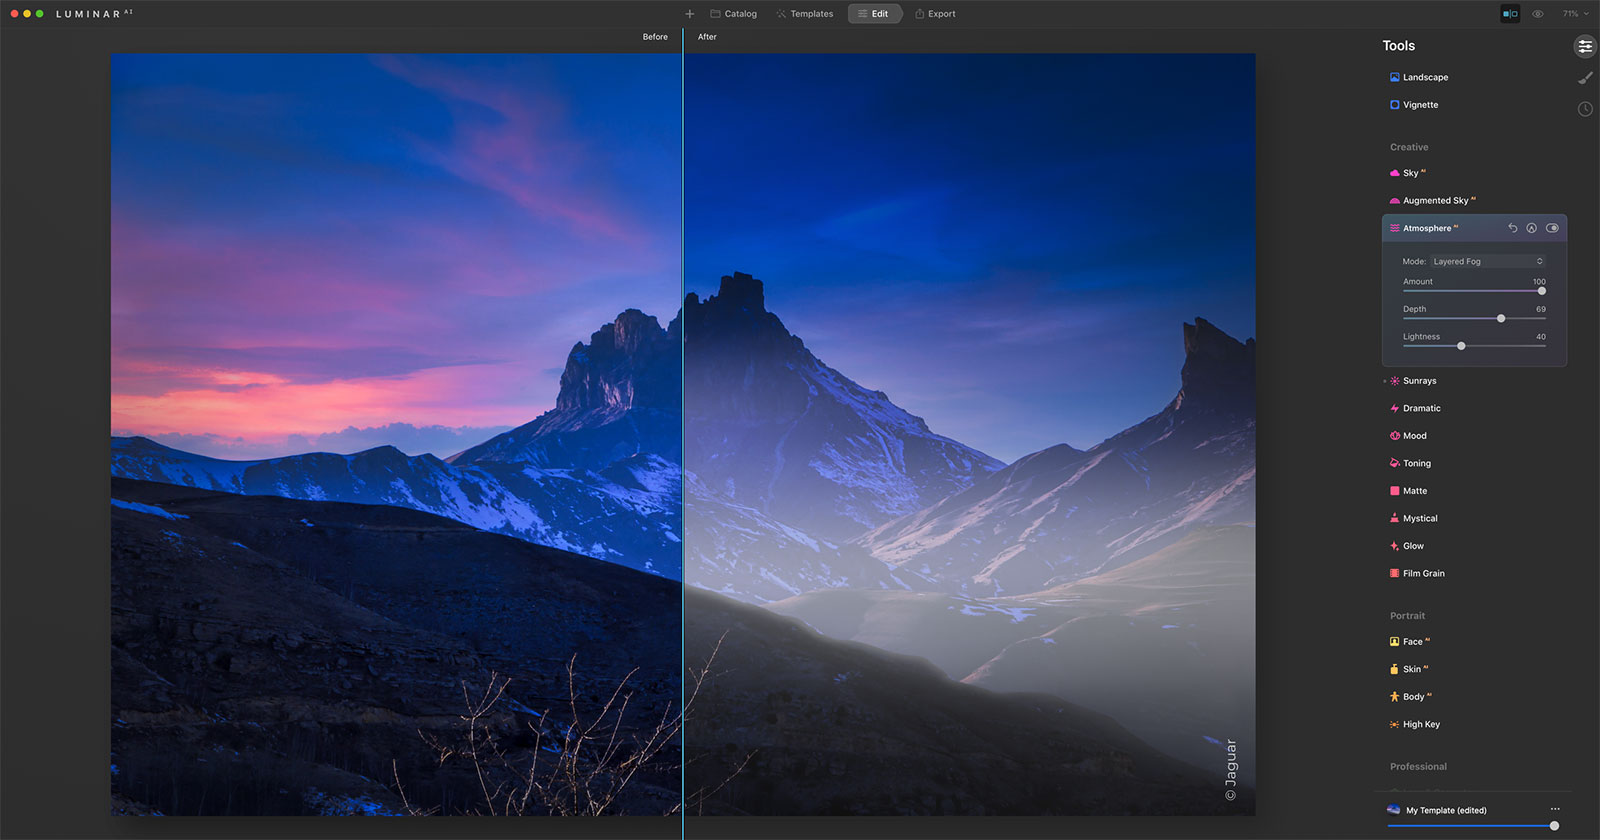Click the plus icon to add photos

(689, 14)
